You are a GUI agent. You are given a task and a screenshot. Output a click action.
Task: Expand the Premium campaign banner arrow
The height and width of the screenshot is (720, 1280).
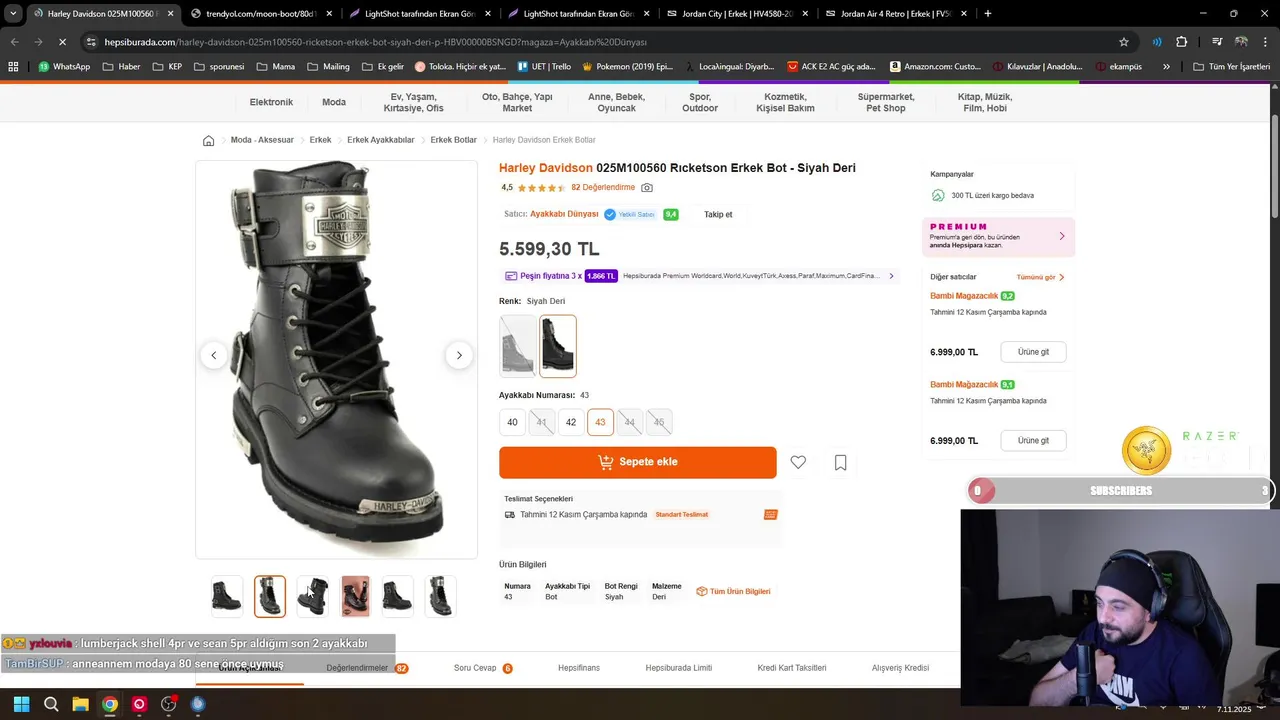click(1061, 236)
